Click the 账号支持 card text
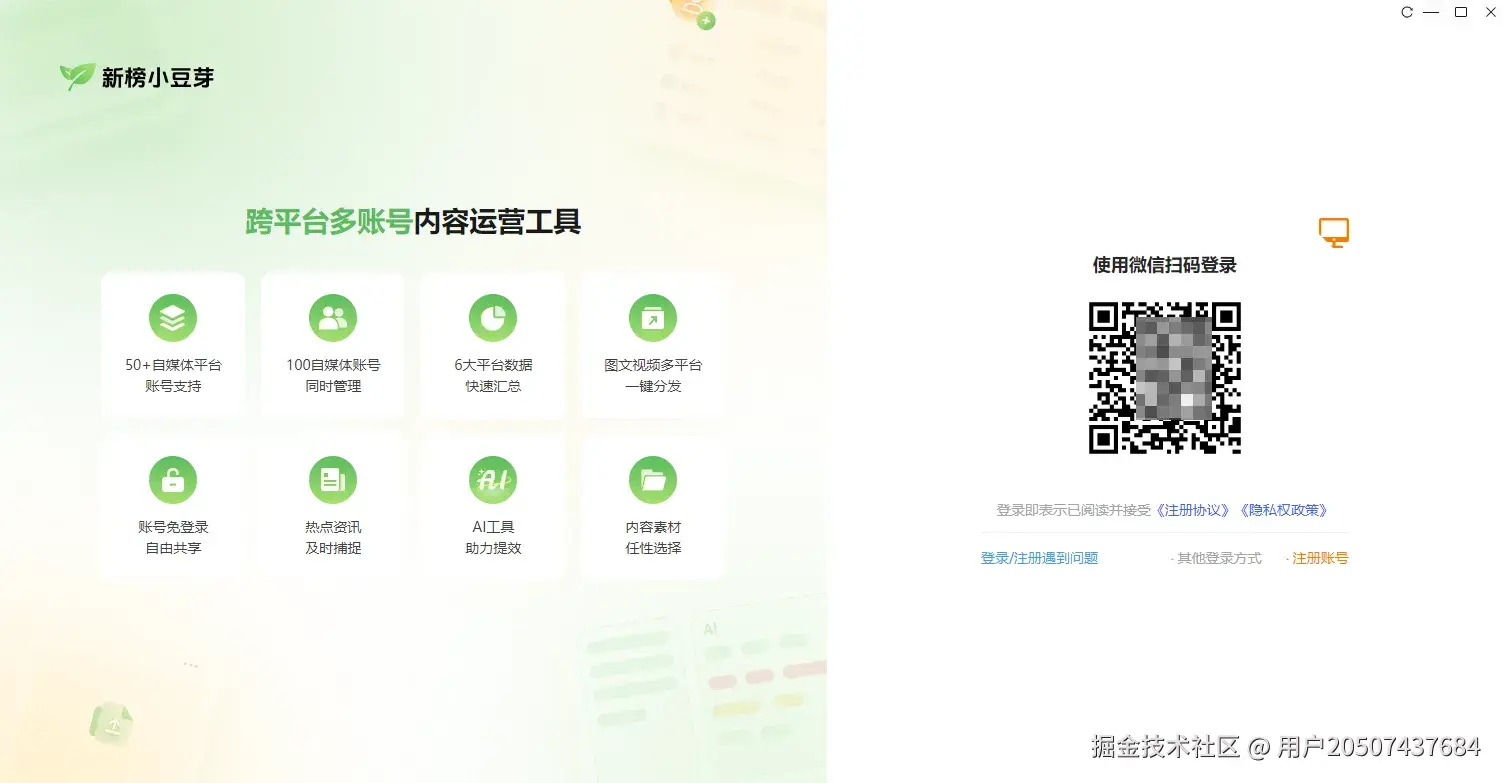 tap(173, 386)
